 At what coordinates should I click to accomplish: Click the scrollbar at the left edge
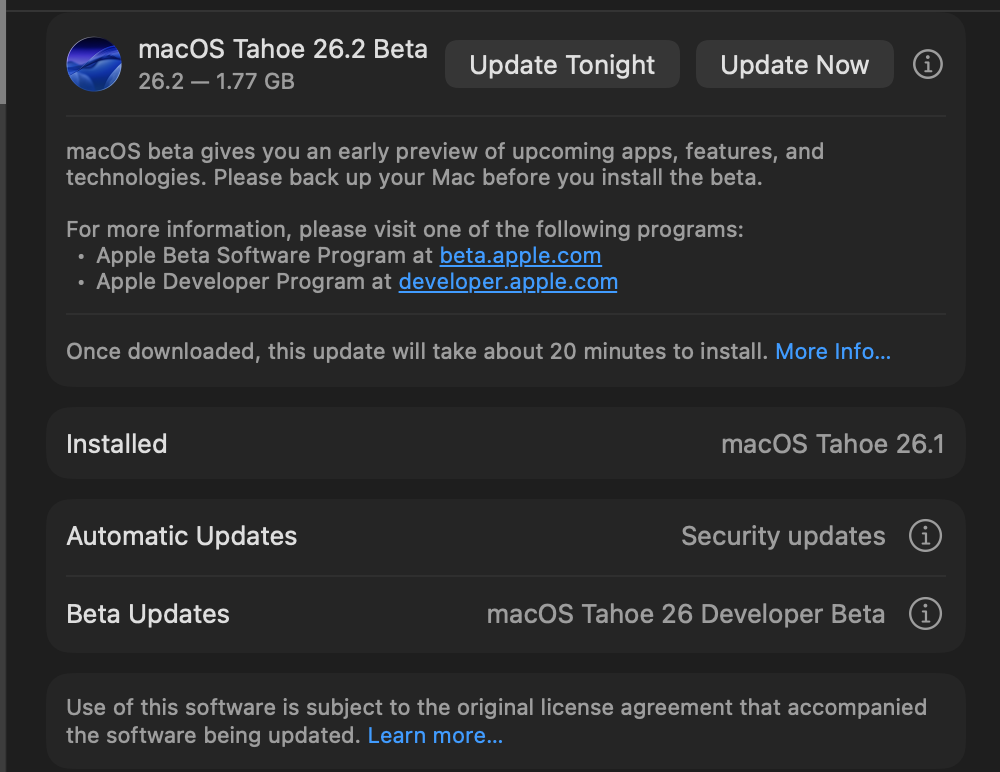(x=3, y=50)
